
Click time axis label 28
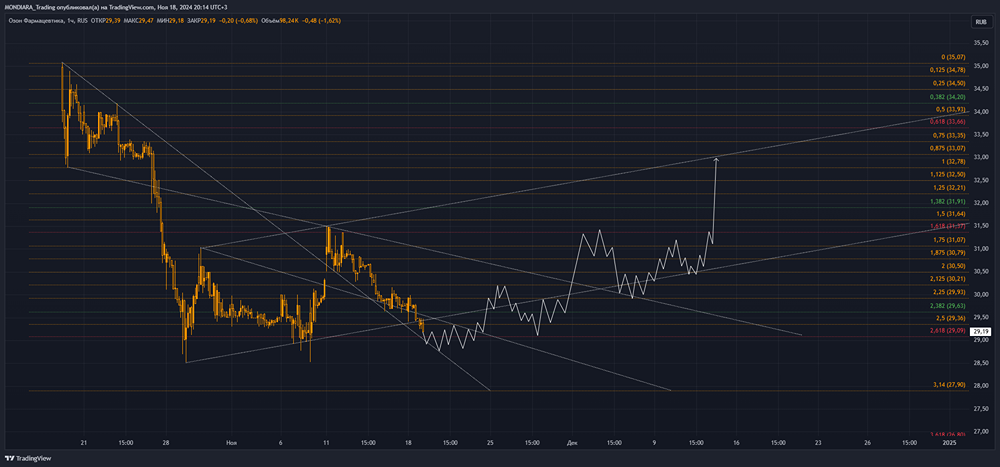(x=165, y=441)
